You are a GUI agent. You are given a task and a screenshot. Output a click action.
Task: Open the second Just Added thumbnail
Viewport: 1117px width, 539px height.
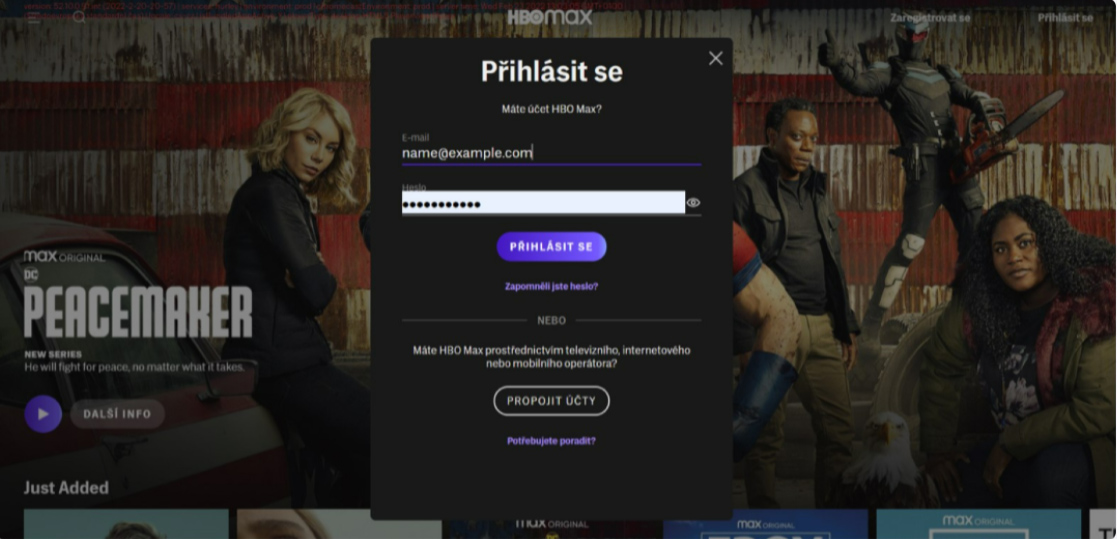tap(339, 524)
